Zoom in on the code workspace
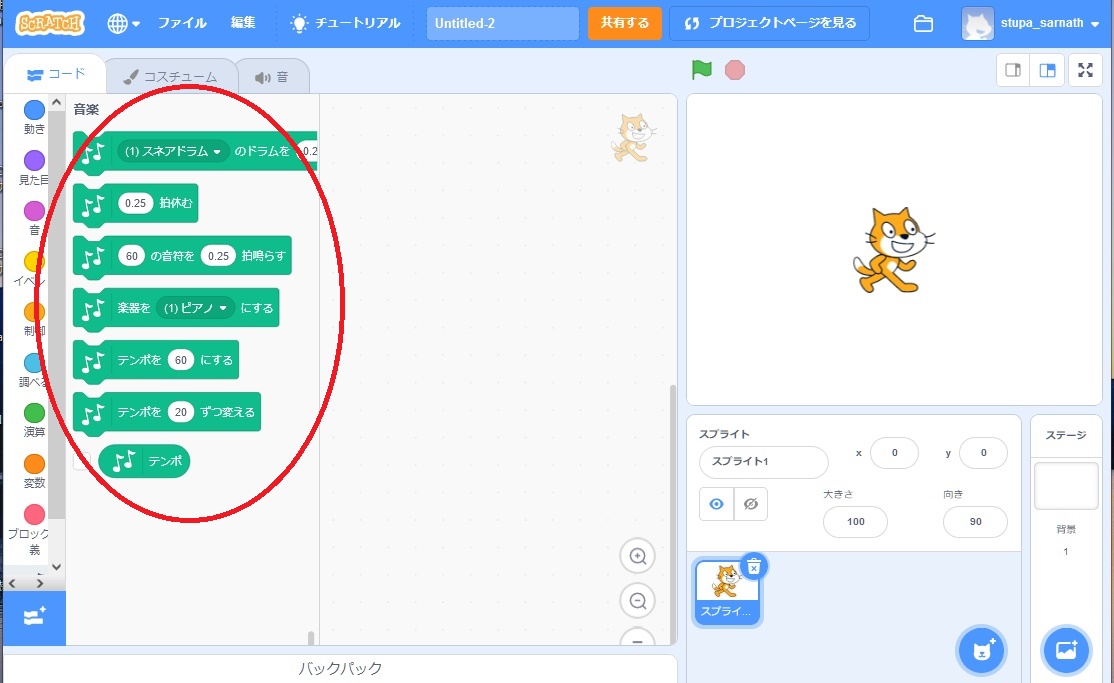Image resolution: width=1114 pixels, height=683 pixels. click(x=637, y=555)
